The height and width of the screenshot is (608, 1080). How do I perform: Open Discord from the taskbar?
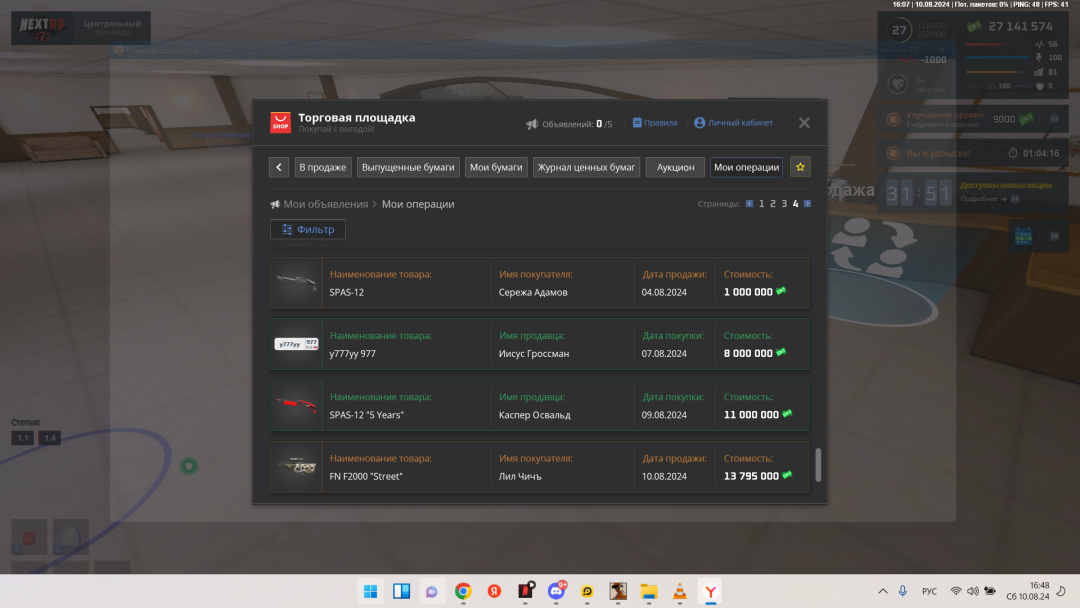(556, 591)
